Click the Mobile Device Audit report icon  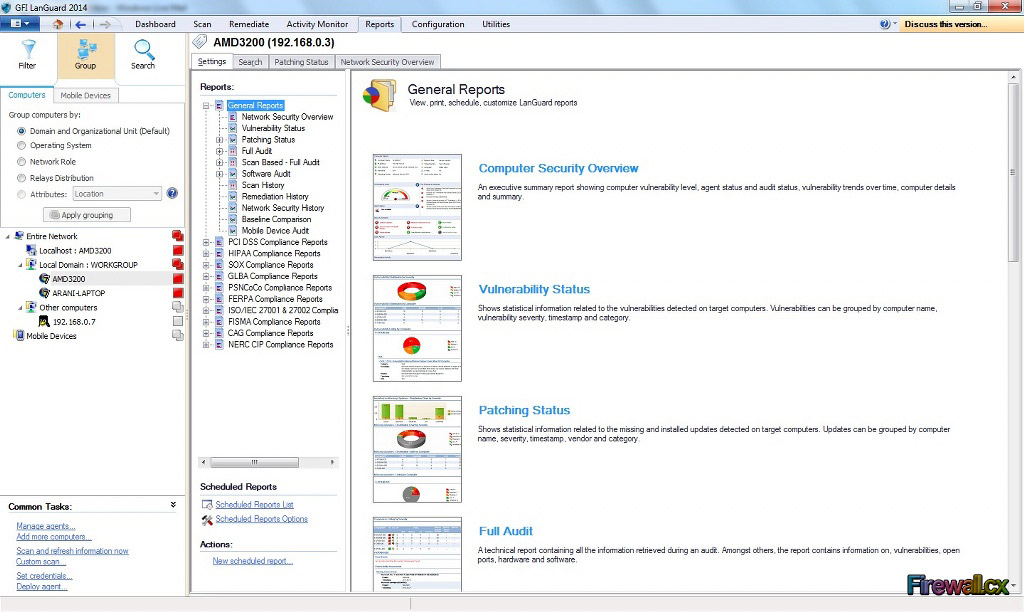(x=232, y=231)
